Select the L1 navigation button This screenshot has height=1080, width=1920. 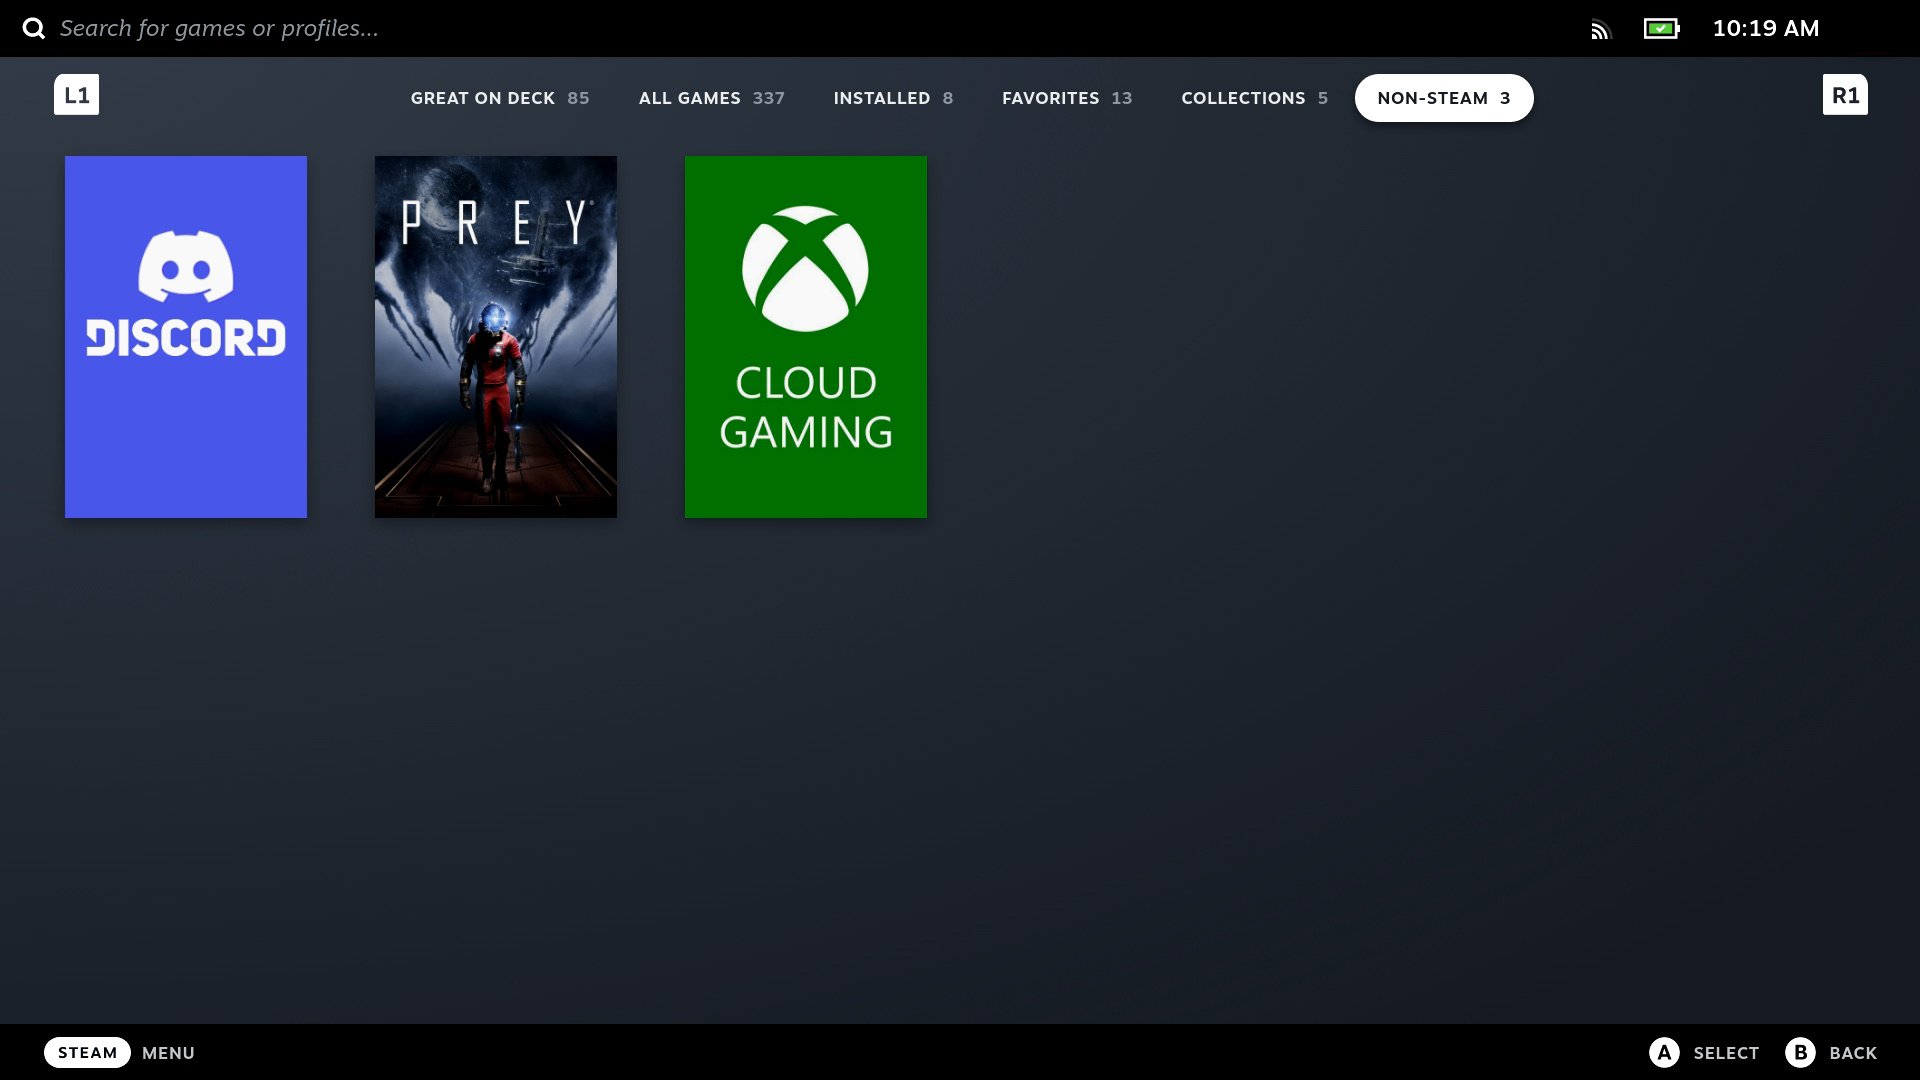click(x=75, y=95)
